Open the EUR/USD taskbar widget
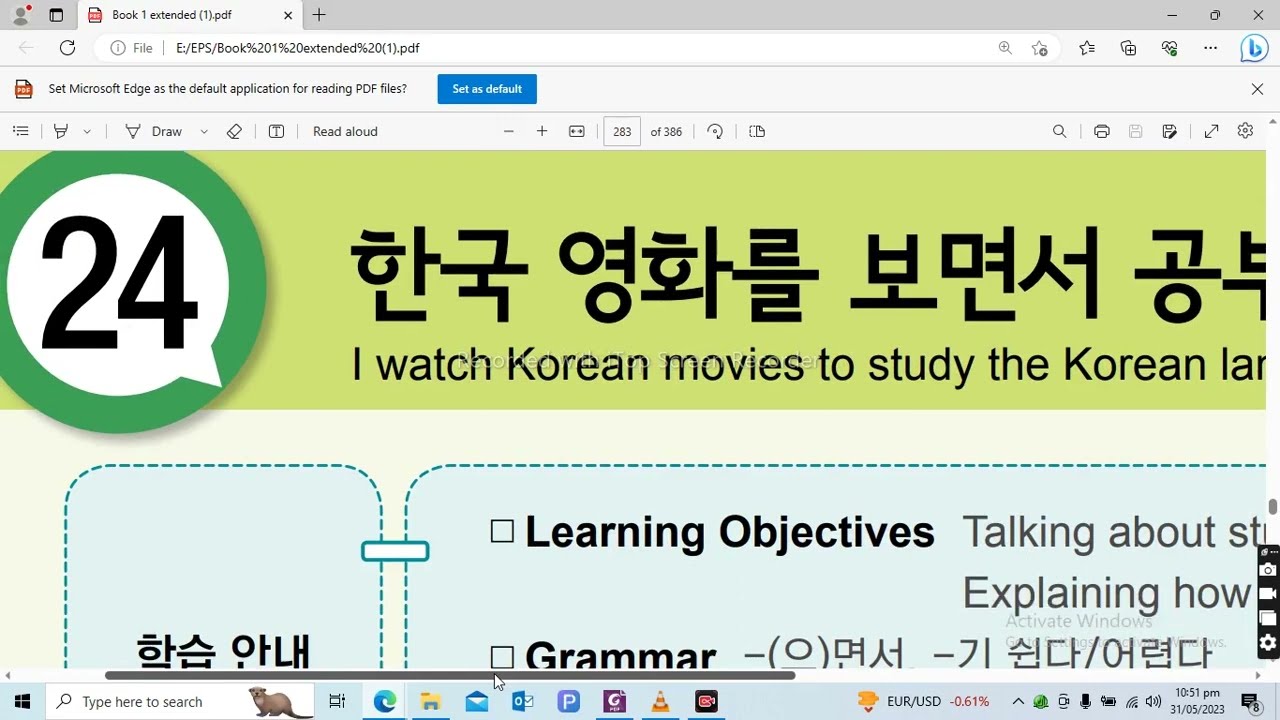This screenshot has height=720, width=1280. coord(923,702)
